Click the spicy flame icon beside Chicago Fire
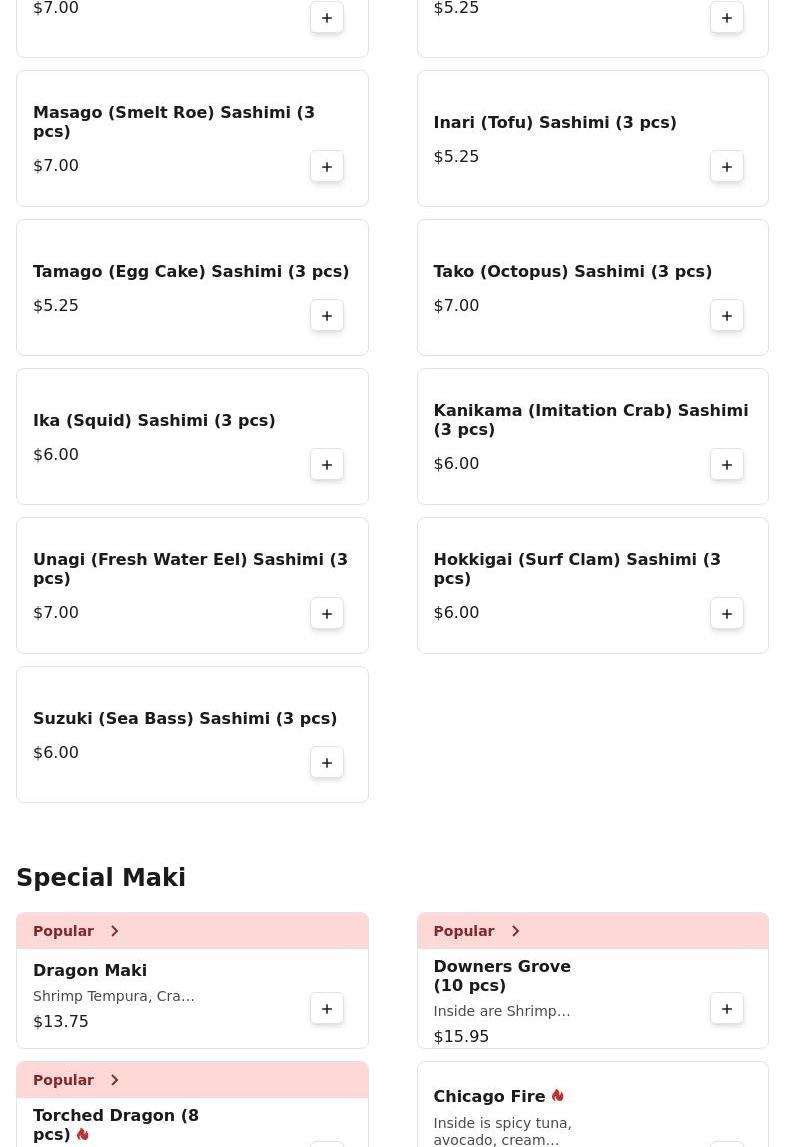This screenshot has width=785, height=1147. (x=558, y=1096)
